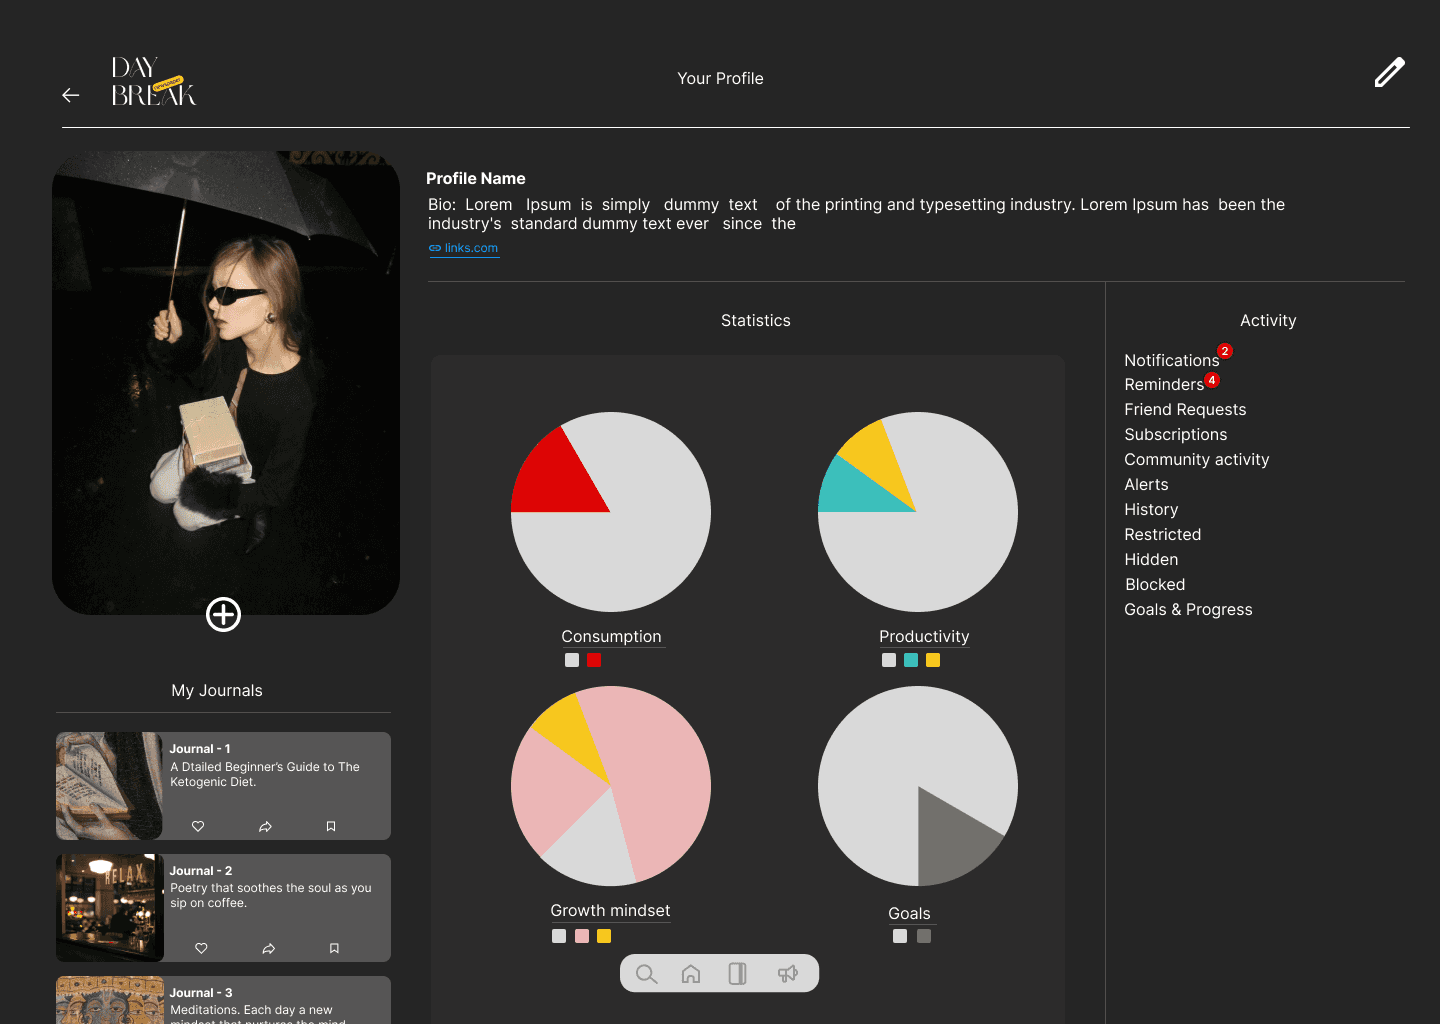Share Journal - 2
Viewport: 1440px width, 1024px height.
(268, 948)
